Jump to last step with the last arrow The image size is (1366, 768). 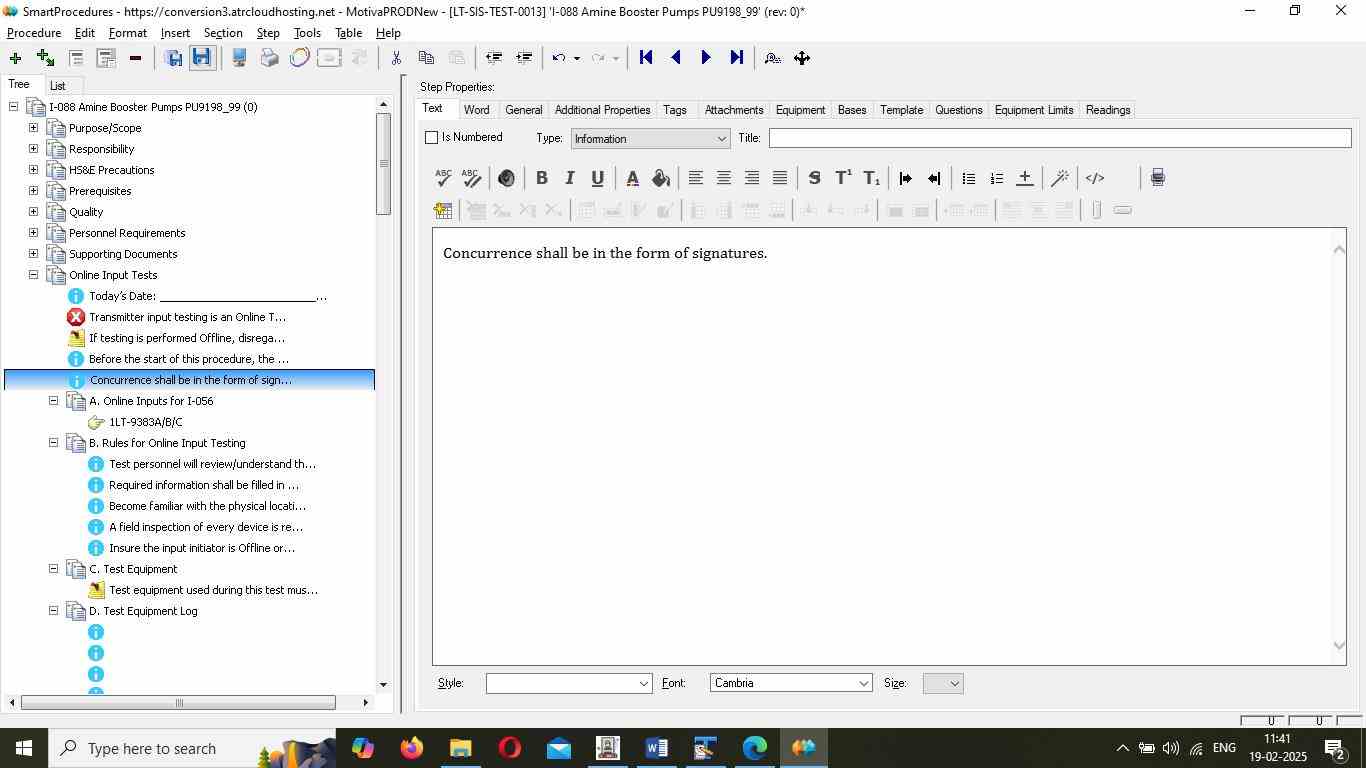737,58
